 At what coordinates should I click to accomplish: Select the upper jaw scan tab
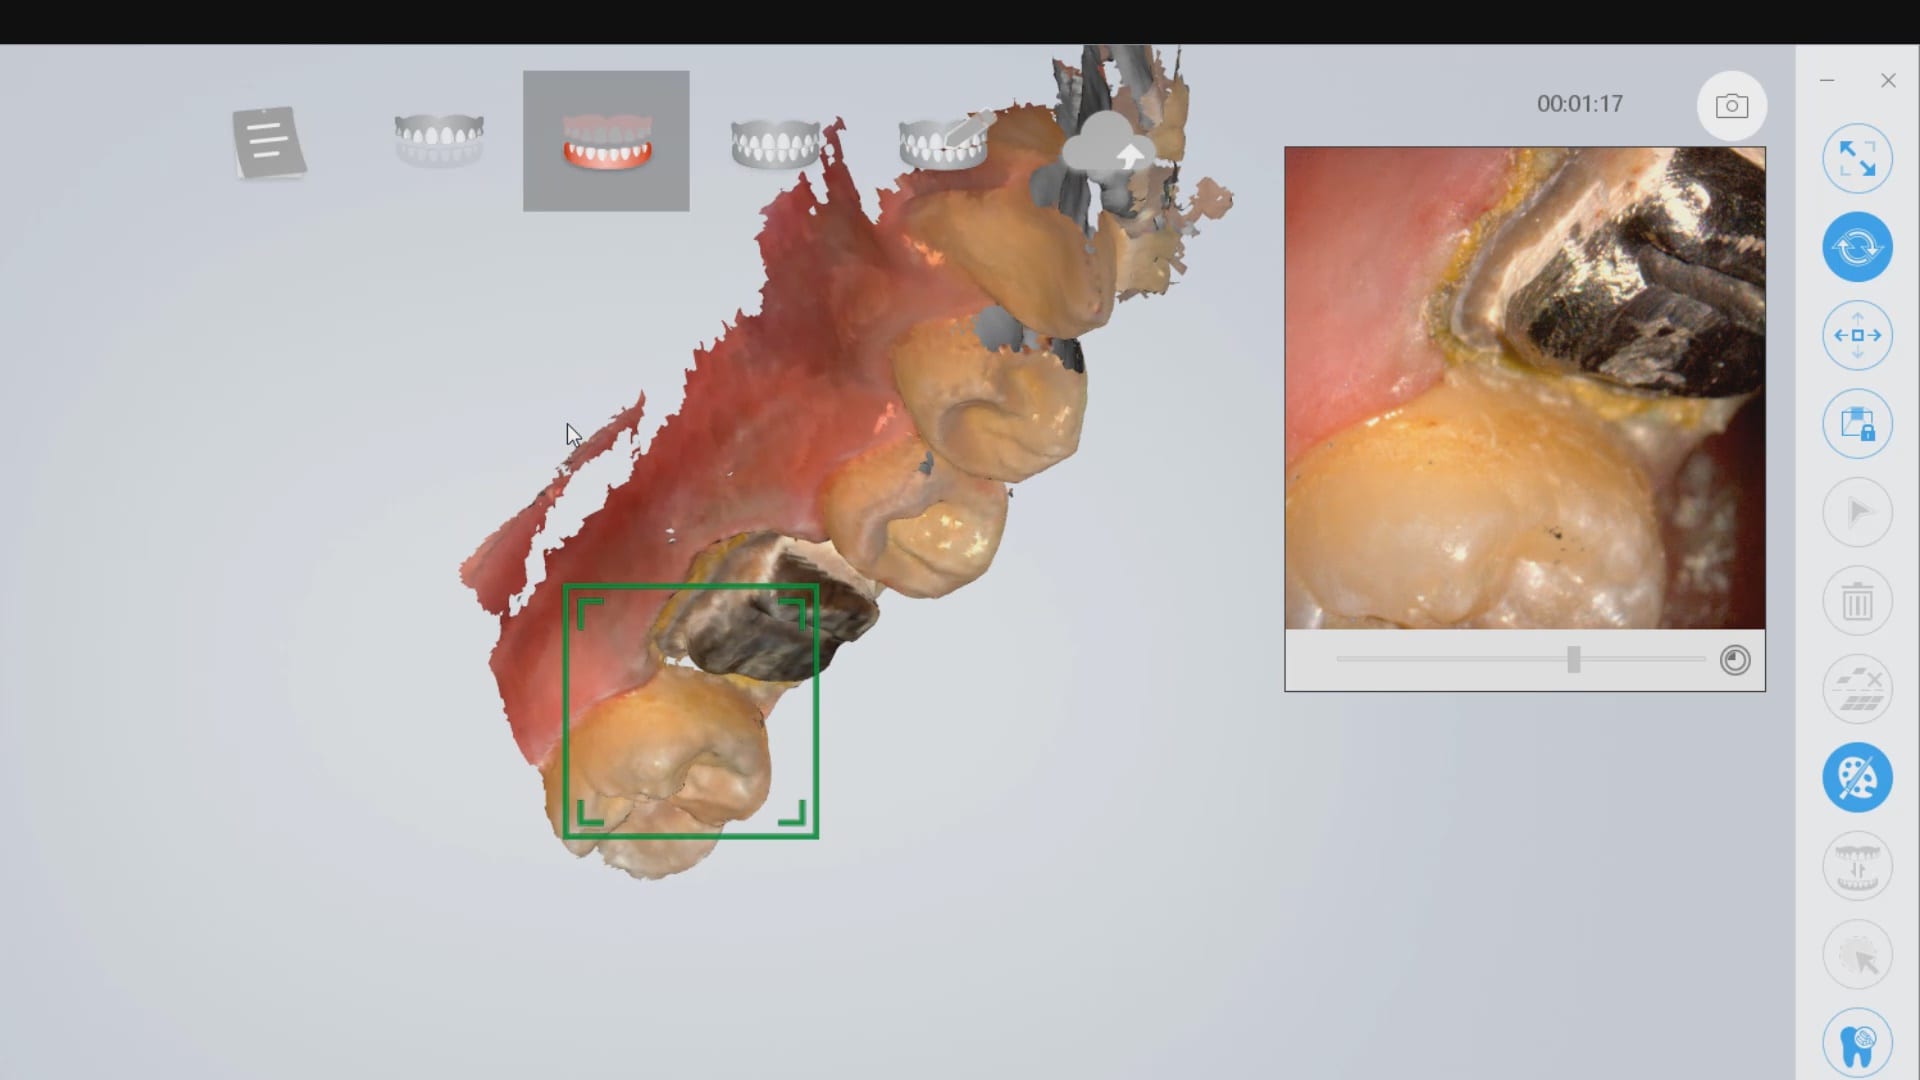coord(438,140)
